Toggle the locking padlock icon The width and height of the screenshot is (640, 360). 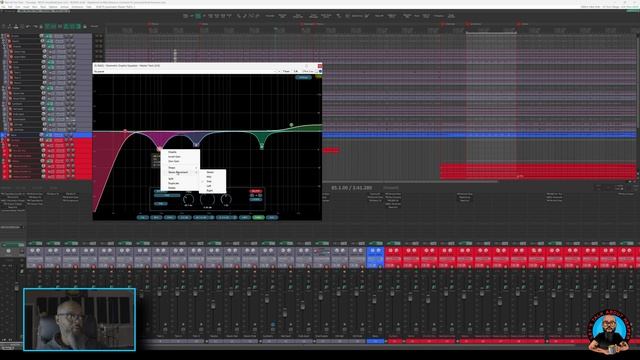pos(85,26)
